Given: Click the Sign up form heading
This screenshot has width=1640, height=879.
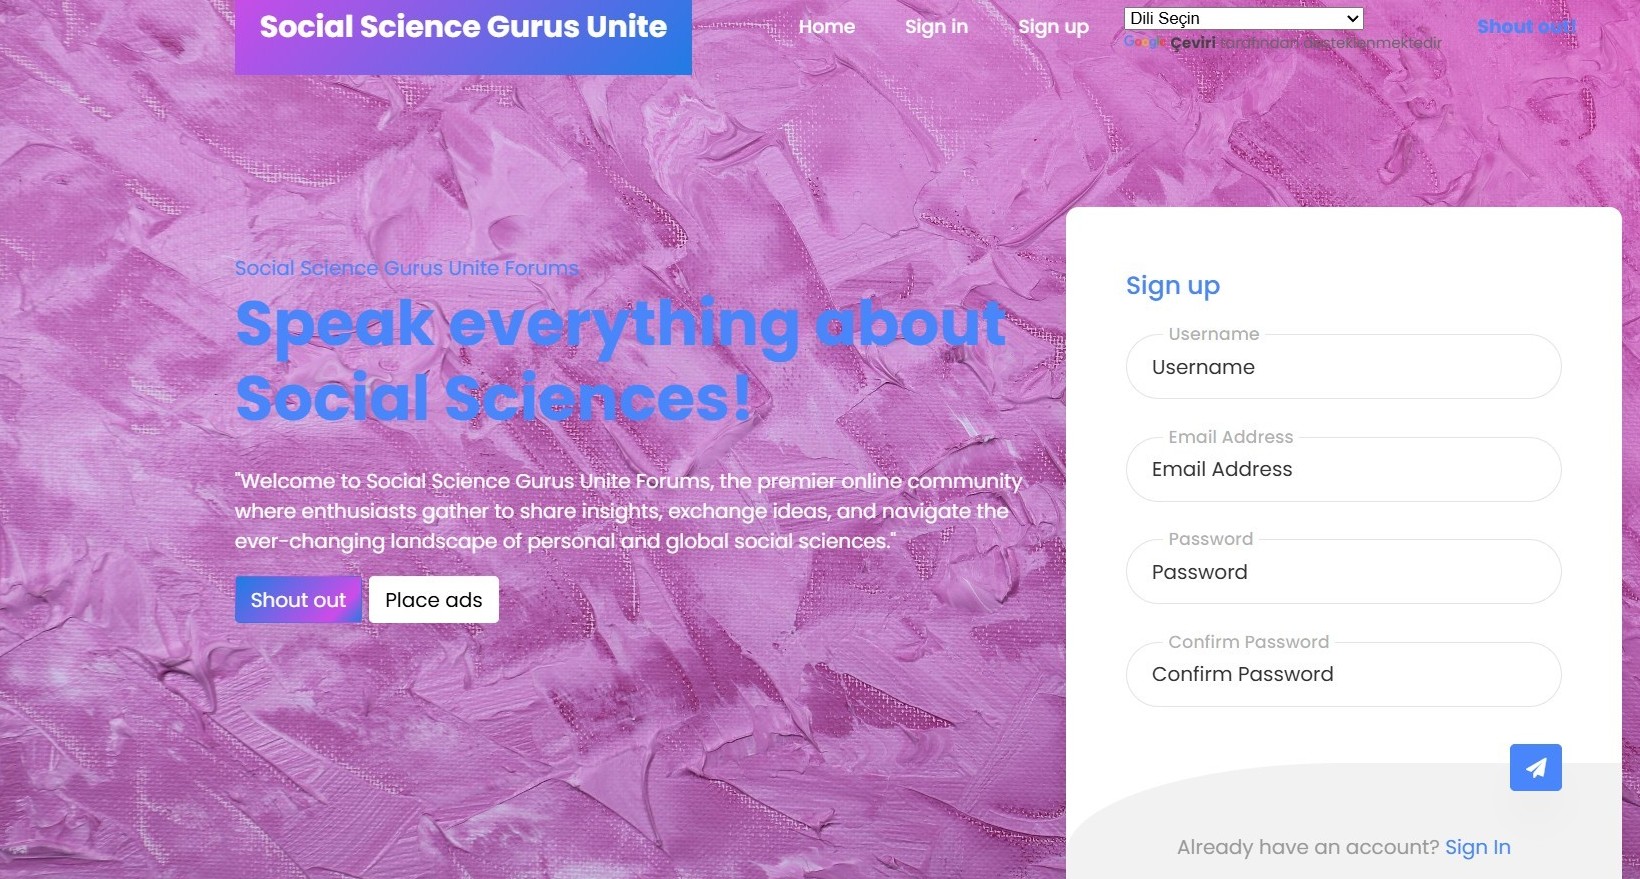Looking at the screenshot, I should tap(1172, 286).
